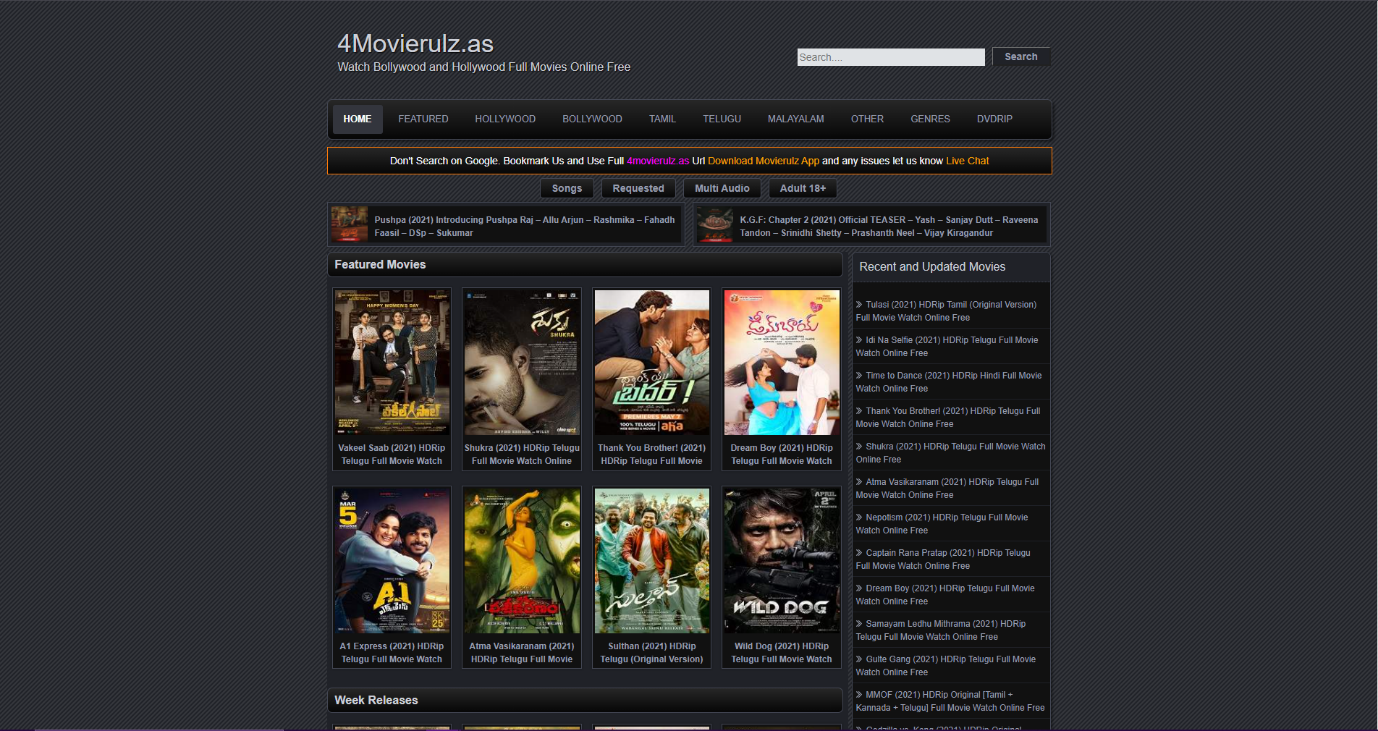
Task: Open the Vakeel Saab movie poster
Action: 392,362
